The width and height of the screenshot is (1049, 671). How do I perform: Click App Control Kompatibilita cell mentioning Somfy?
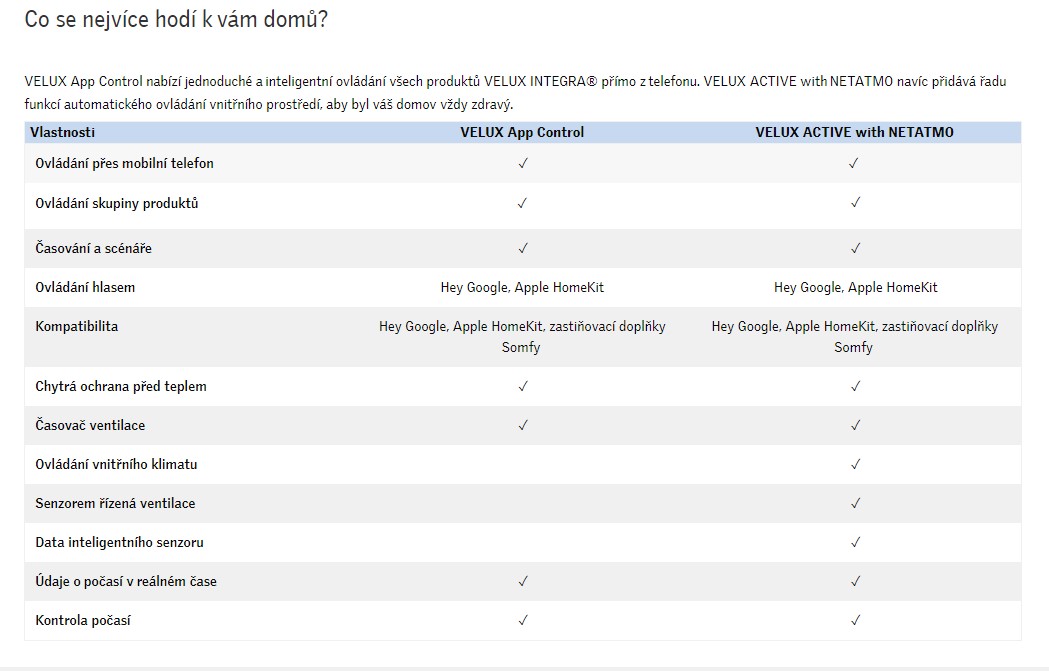click(522, 337)
